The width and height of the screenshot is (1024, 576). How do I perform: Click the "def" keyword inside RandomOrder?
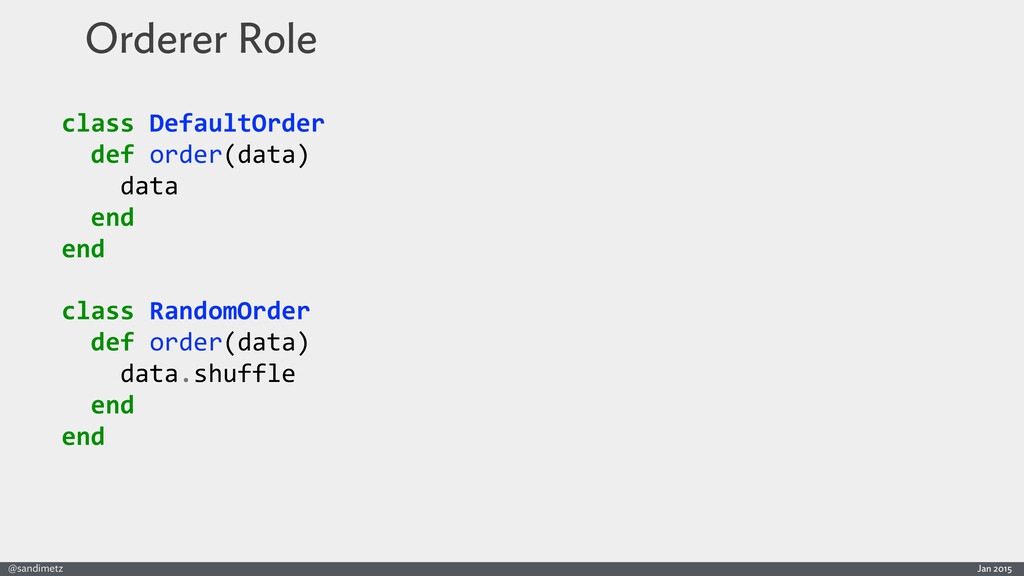click(112, 343)
